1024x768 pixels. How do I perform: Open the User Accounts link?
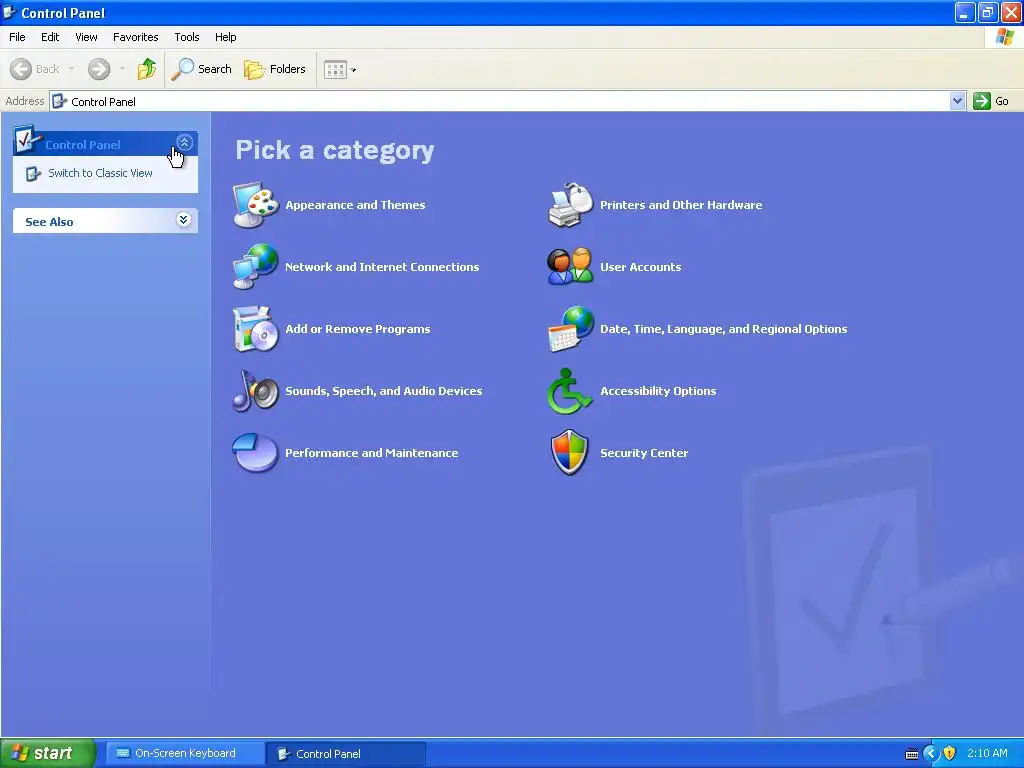tap(641, 266)
